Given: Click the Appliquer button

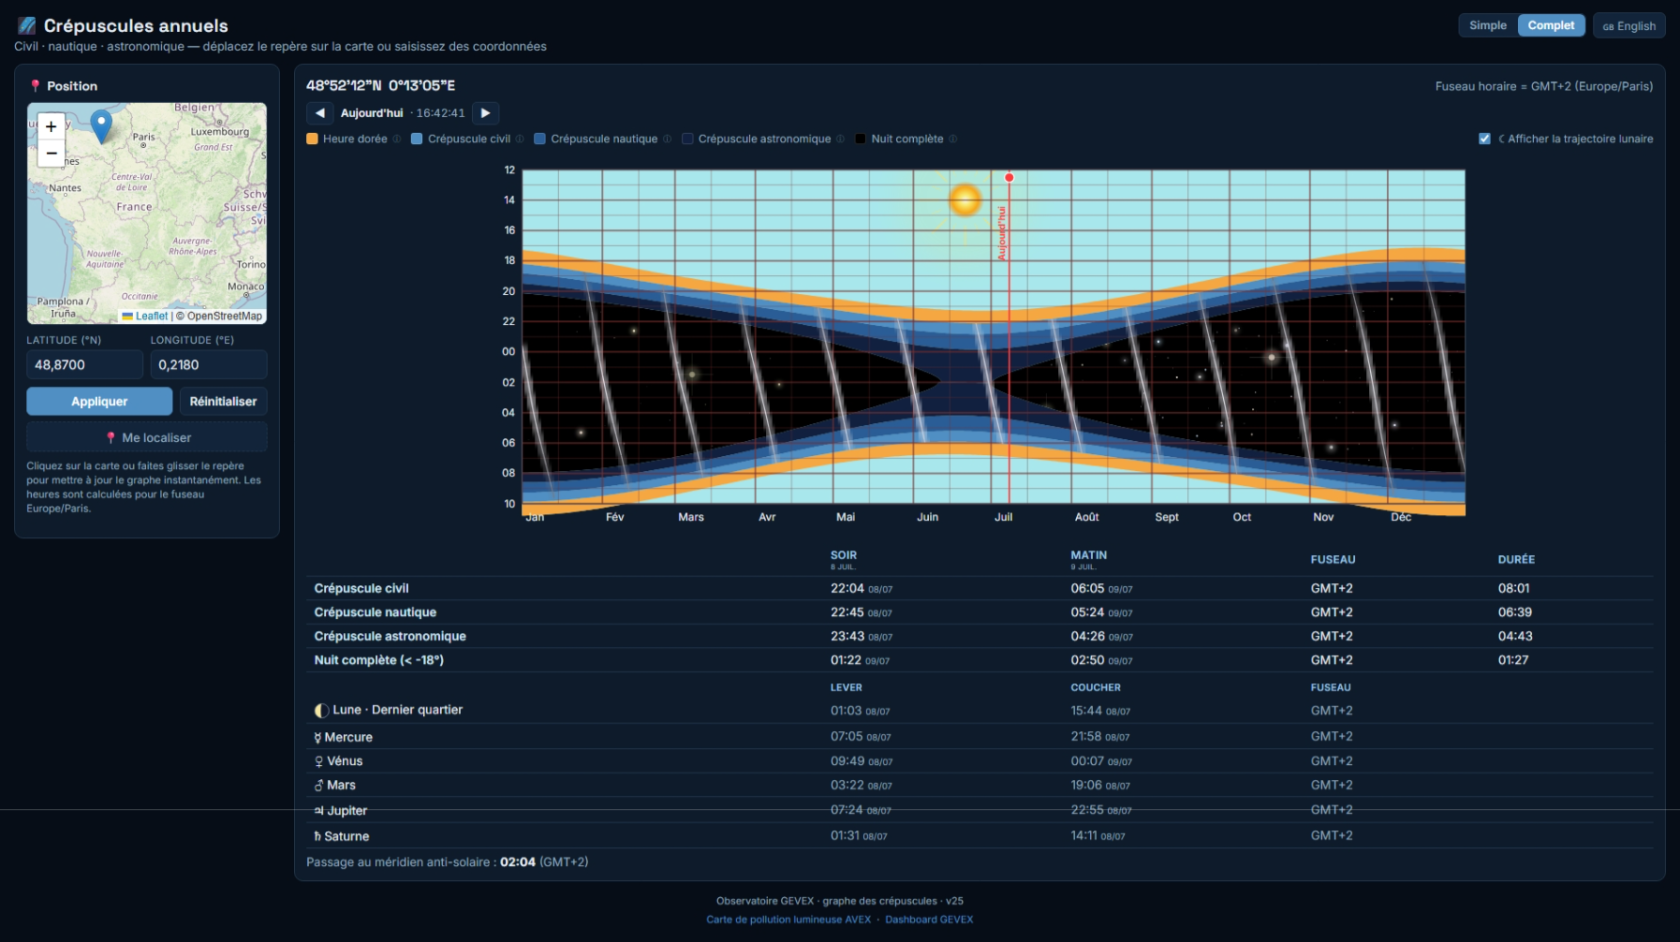Looking at the screenshot, I should pos(99,401).
